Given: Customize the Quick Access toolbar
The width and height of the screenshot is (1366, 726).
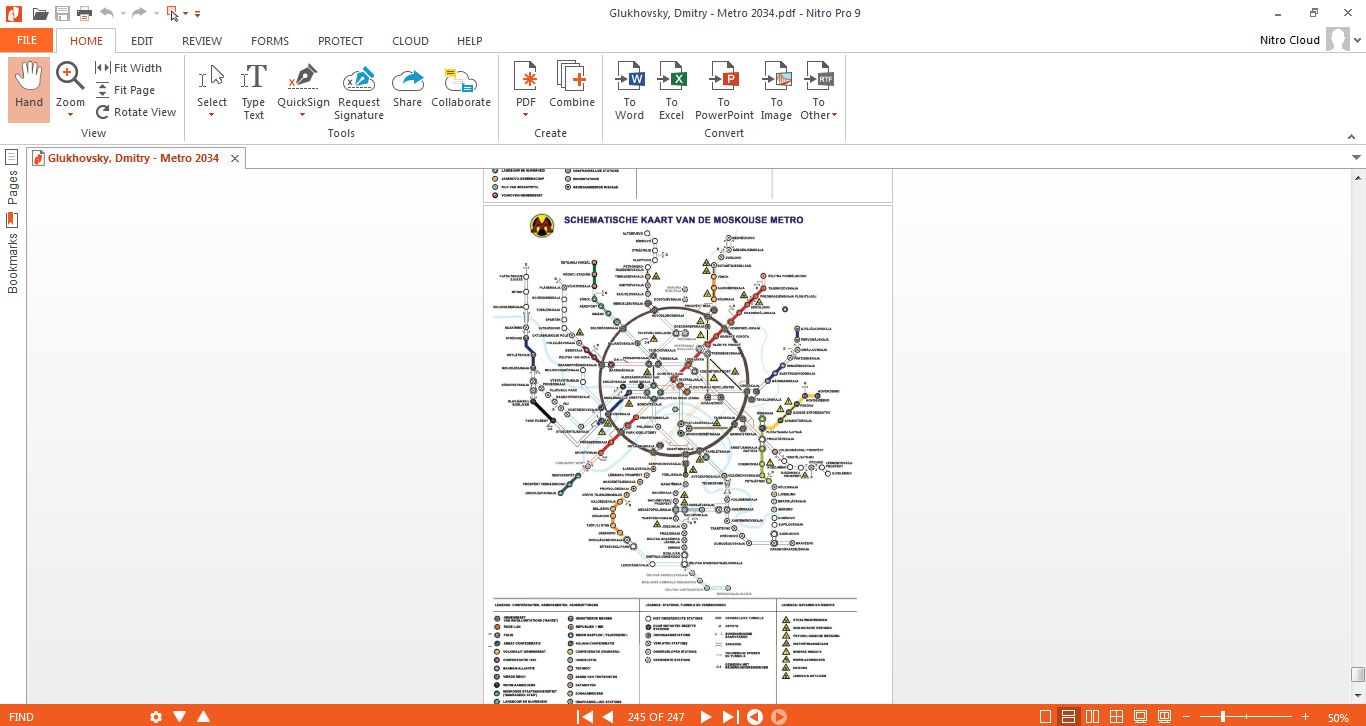Looking at the screenshot, I should (x=198, y=14).
